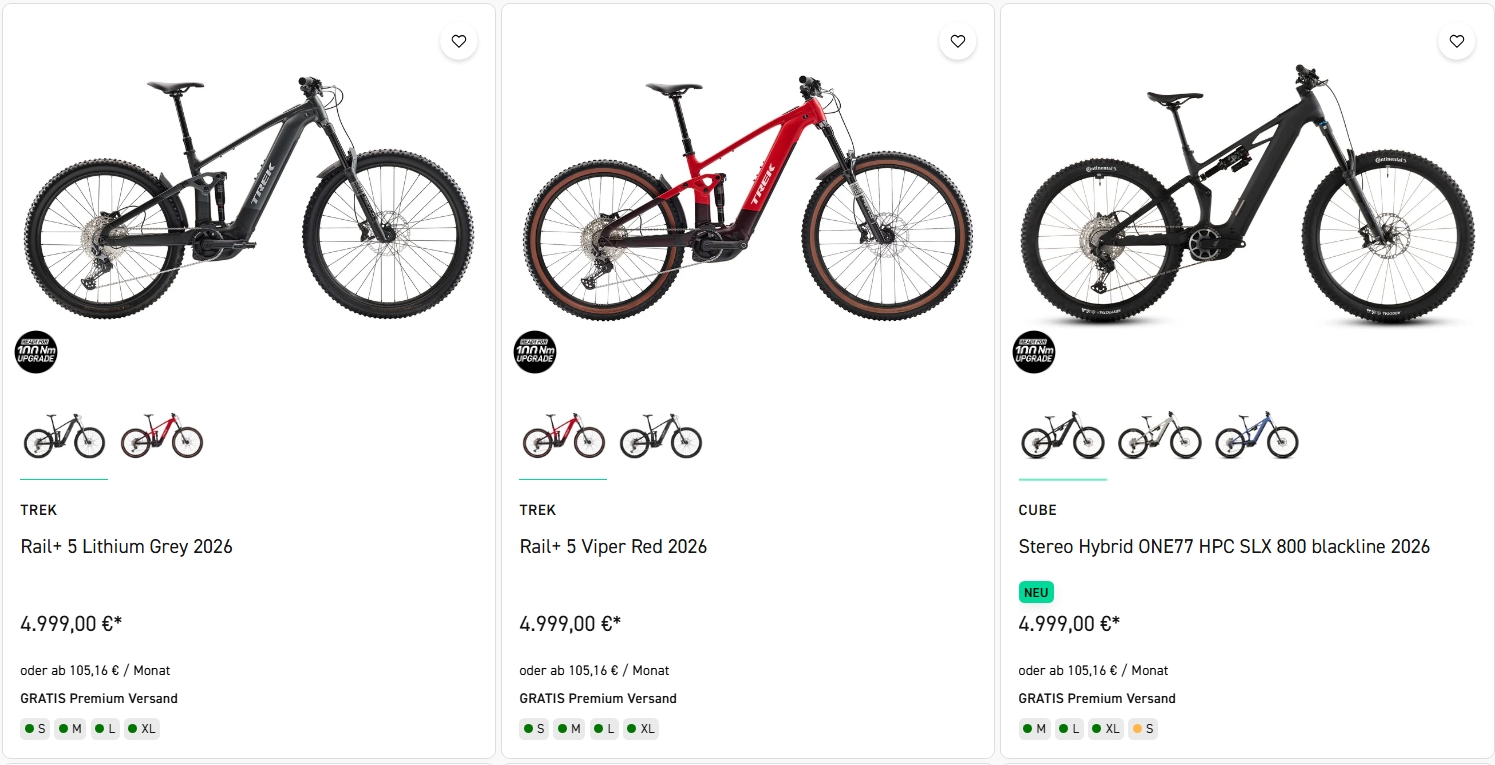Favorite the Trek Rail+ 5 Lithium Grey

tap(458, 41)
